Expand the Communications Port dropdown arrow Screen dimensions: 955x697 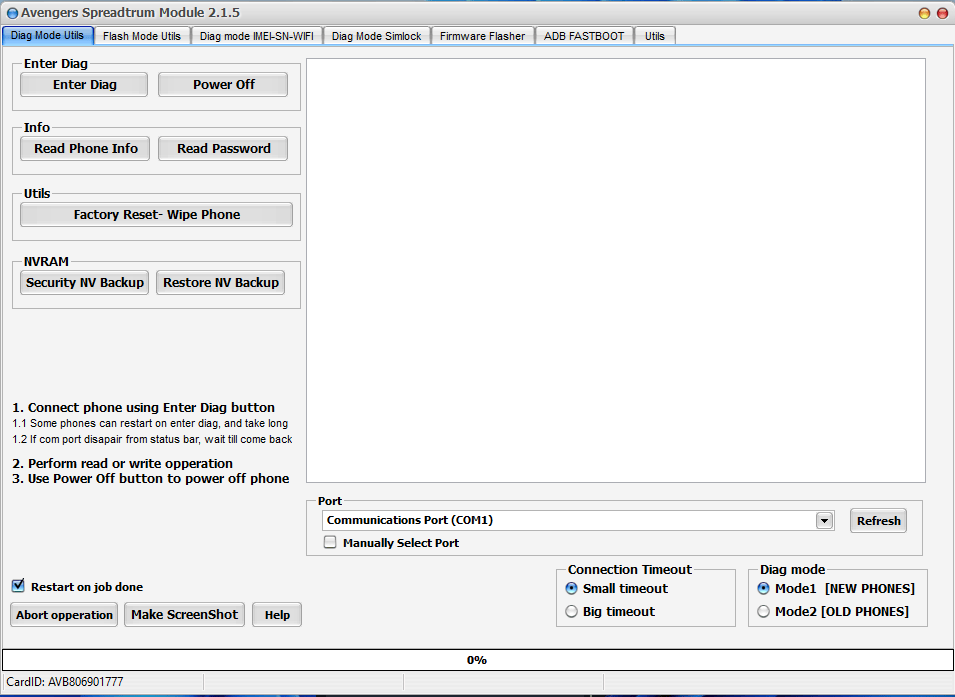tap(824, 520)
